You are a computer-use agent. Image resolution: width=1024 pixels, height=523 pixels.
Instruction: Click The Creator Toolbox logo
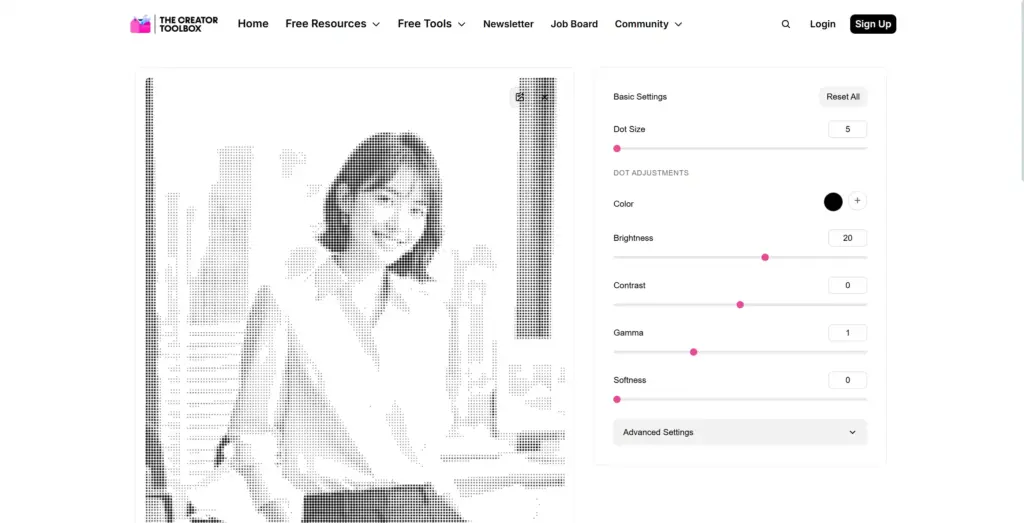pyautogui.click(x=174, y=24)
